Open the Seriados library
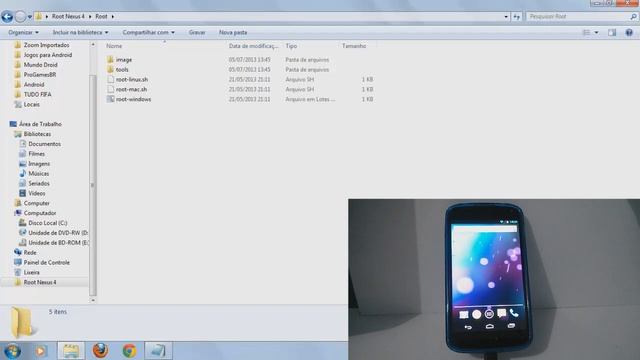 click(x=38, y=183)
